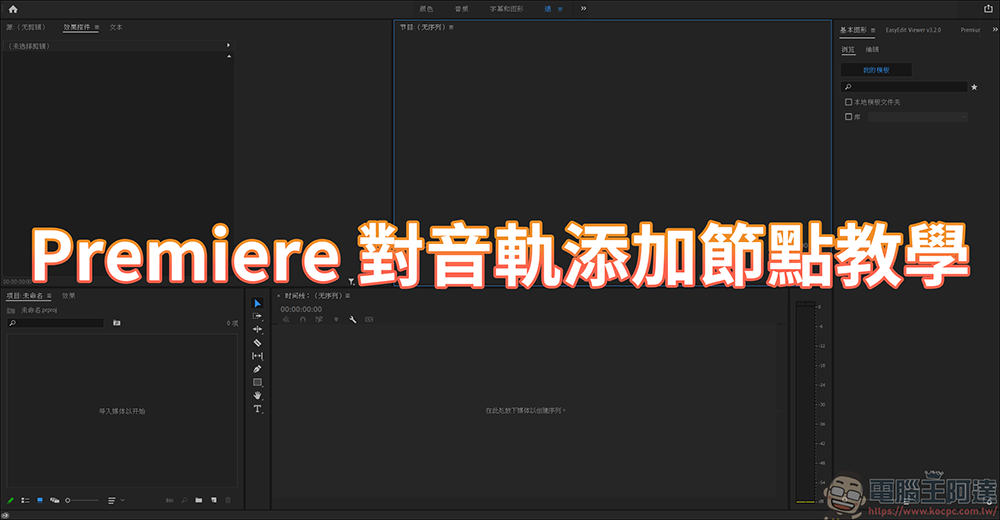The width and height of the screenshot is (1000, 520).
Task: Select the Selection arrow tool
Action: click(x=258, y=303)
